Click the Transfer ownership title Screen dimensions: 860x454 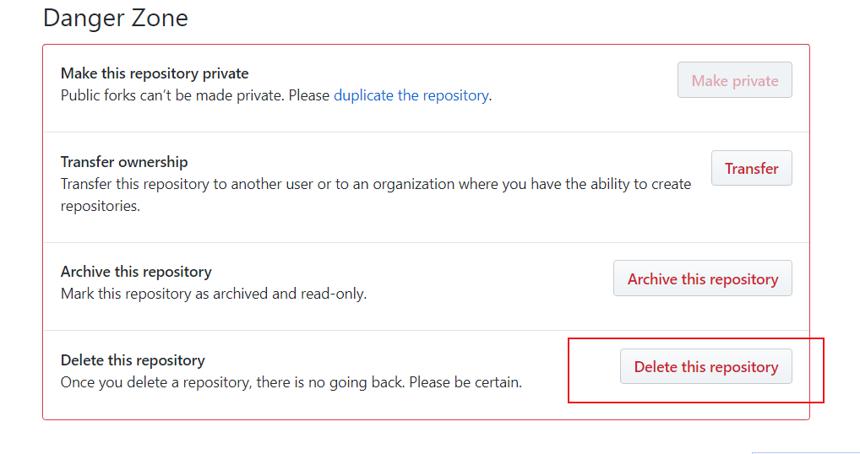[x=124, y=162]
